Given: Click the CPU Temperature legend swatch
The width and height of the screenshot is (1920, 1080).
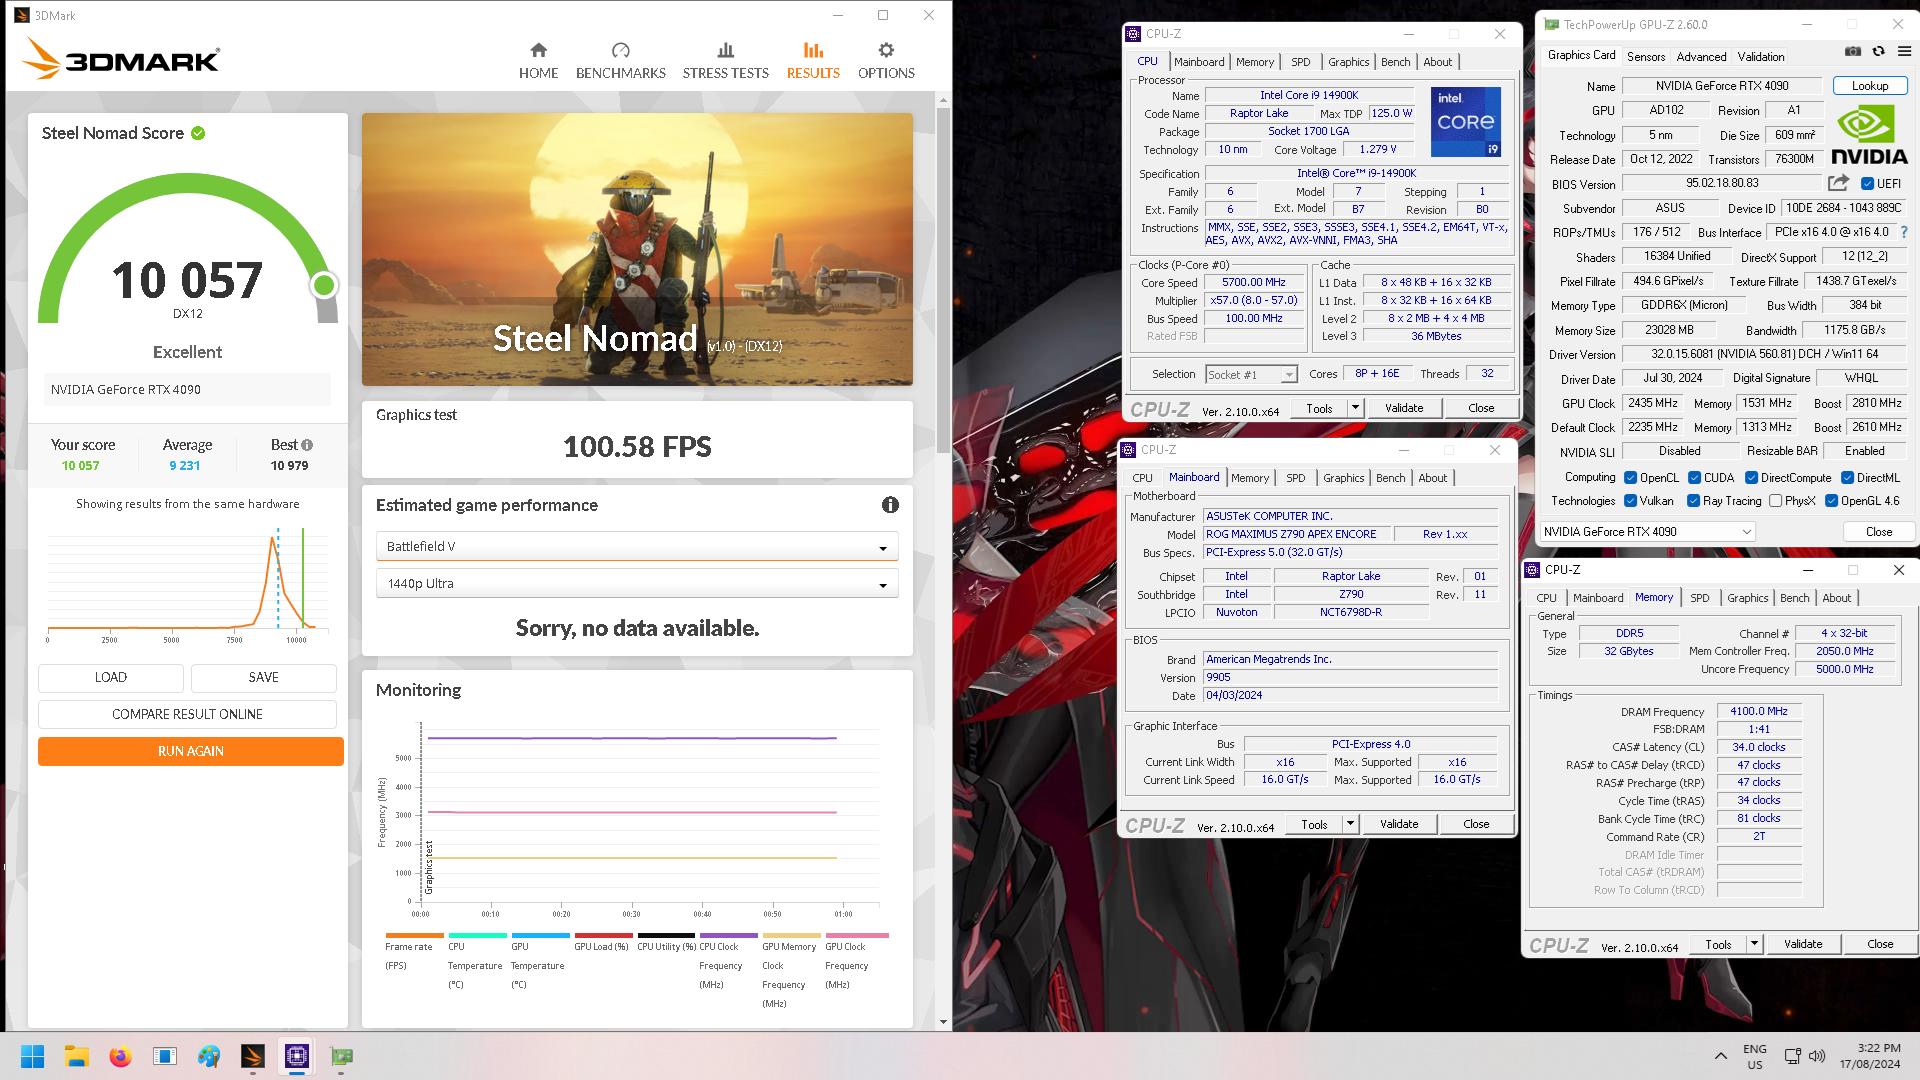Looking at the screenshot, I should [x=477, y=936].
